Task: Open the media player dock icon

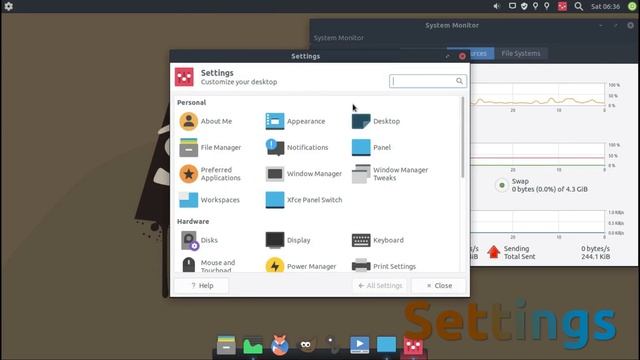Action: (x=360, y=345)
